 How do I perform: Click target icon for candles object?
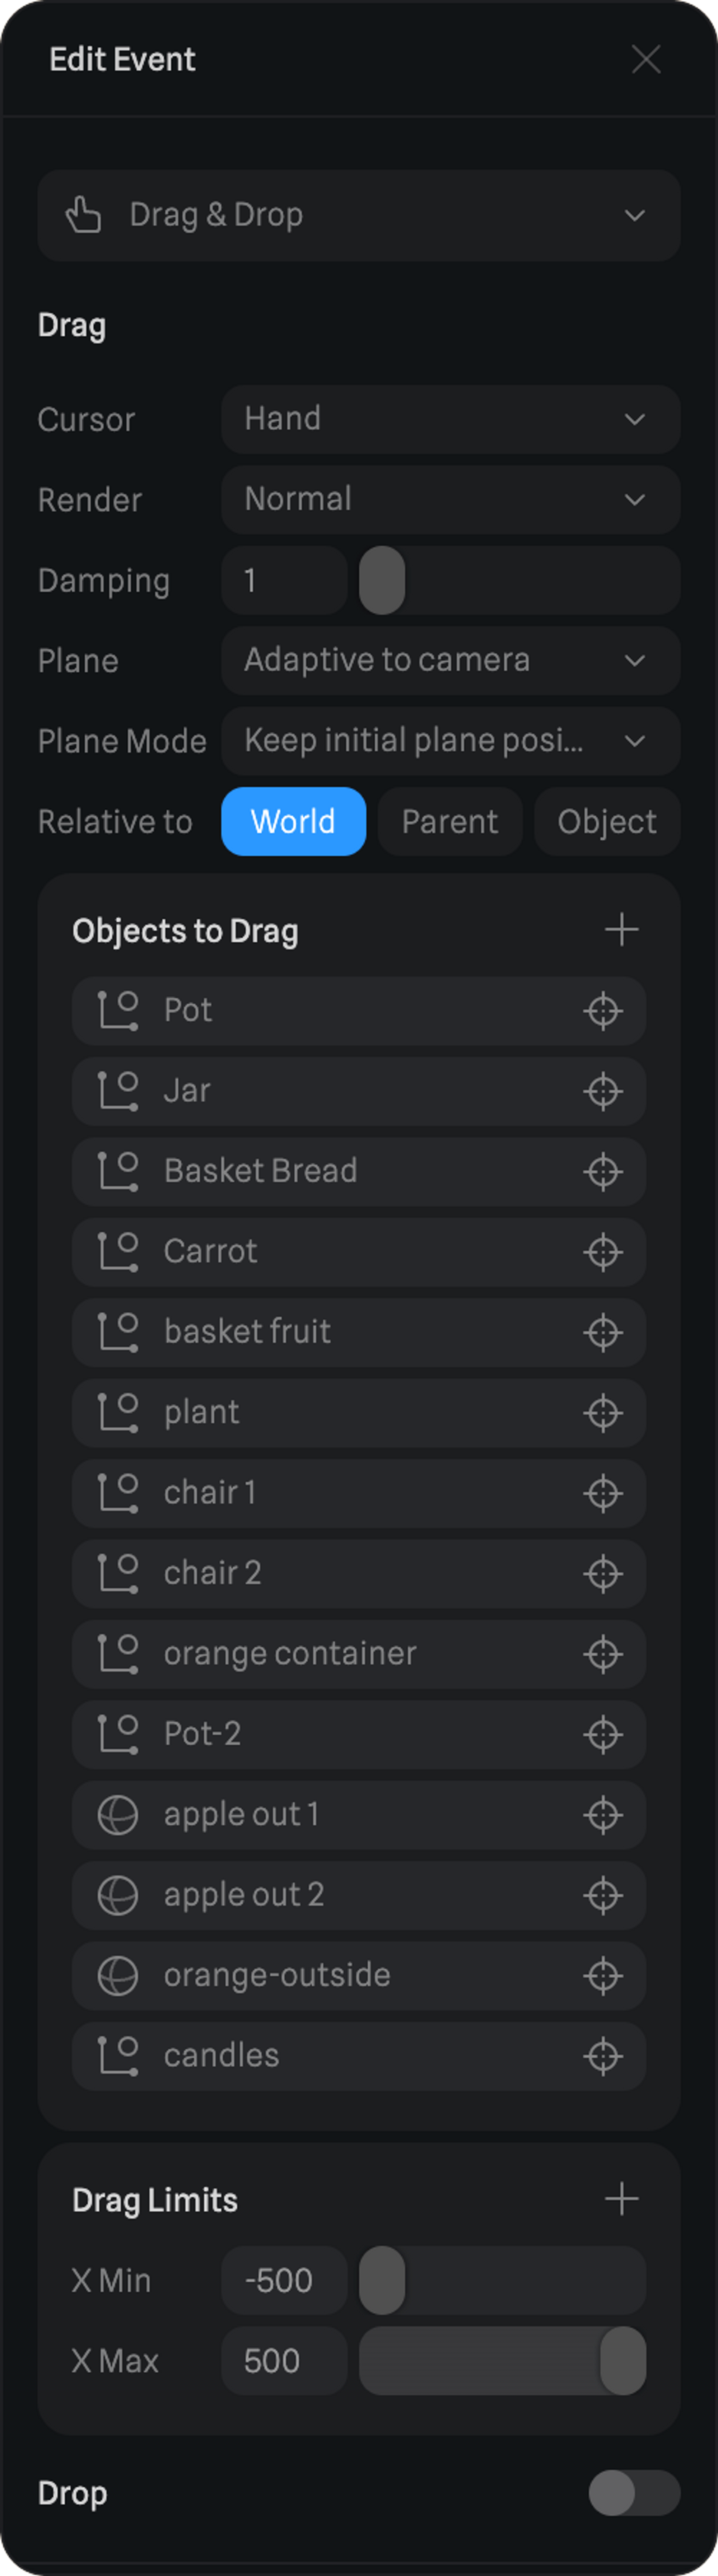coord(603,2056)
